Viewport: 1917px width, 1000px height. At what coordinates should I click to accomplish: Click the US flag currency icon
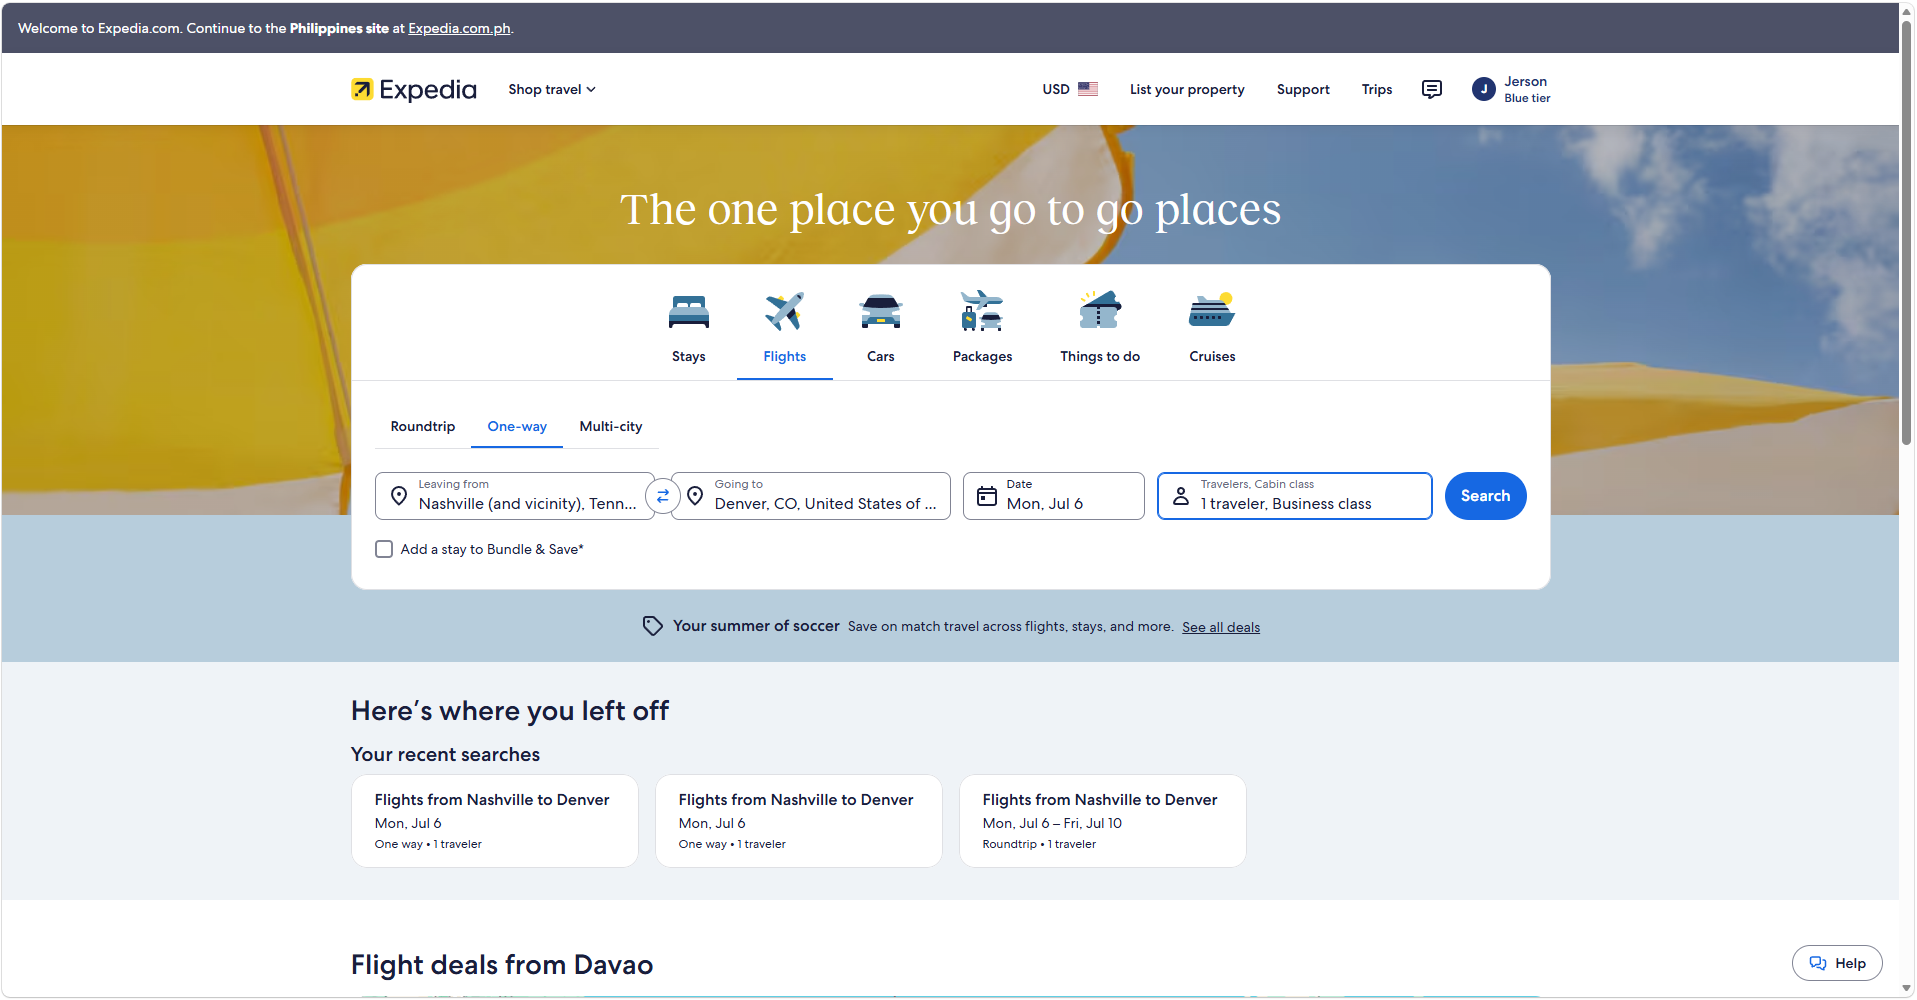1088,89
